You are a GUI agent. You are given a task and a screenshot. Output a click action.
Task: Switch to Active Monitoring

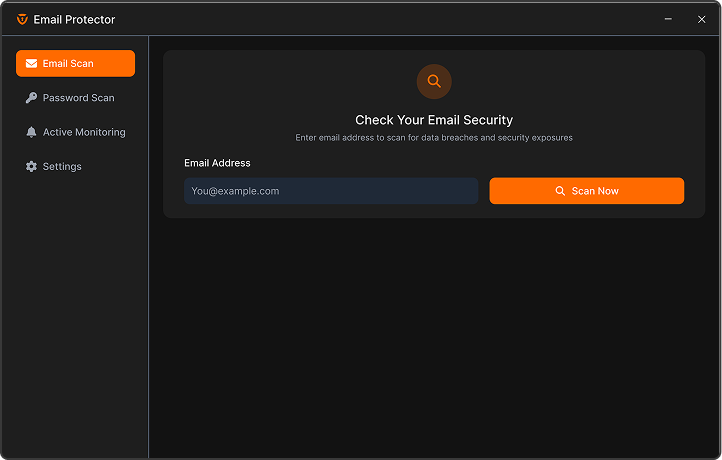coord(84,132)
